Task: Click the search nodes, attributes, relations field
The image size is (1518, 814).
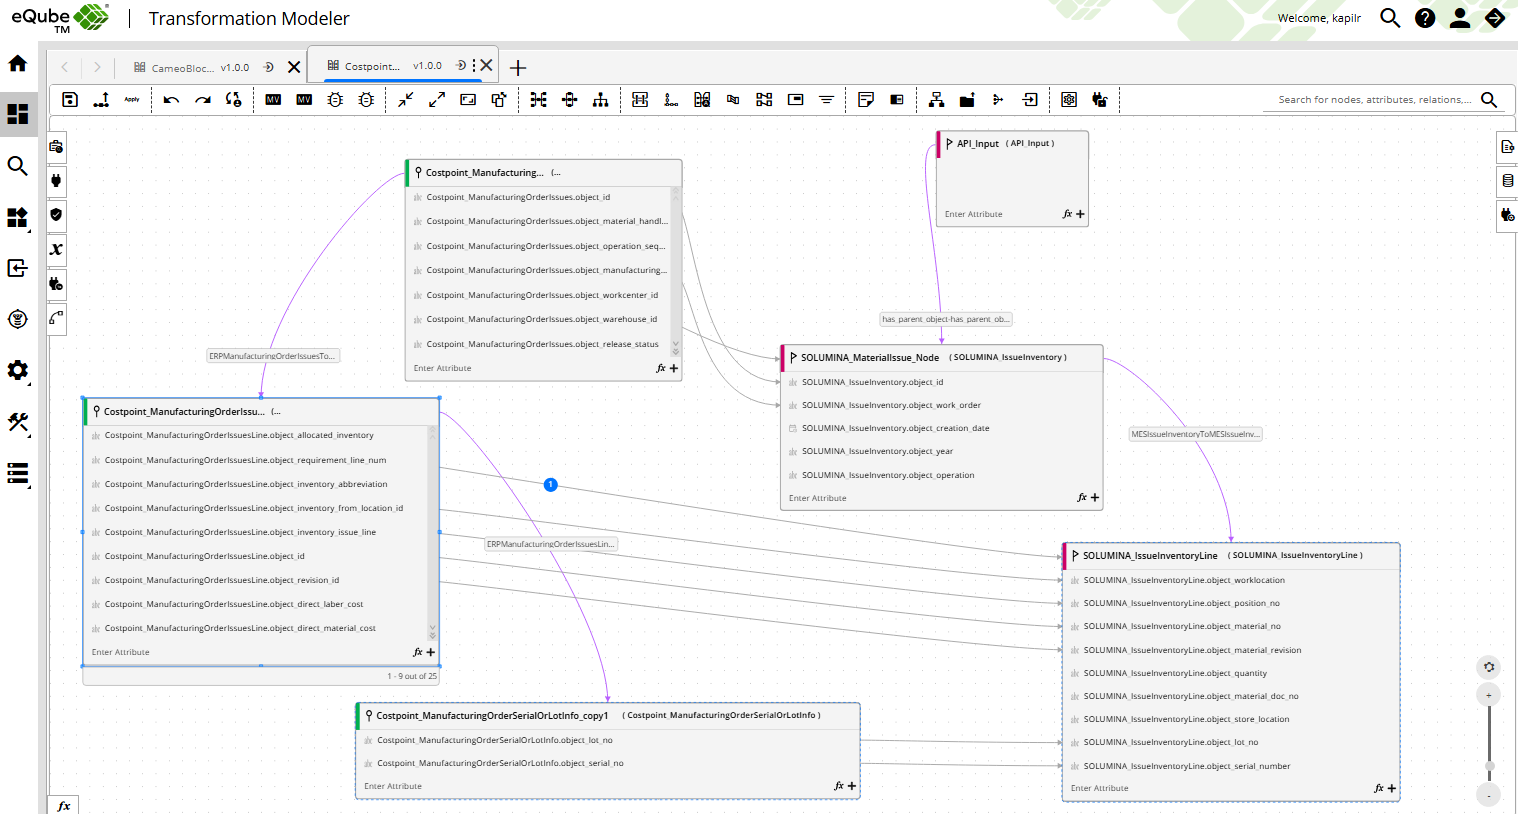Action: pos(1374,100)
